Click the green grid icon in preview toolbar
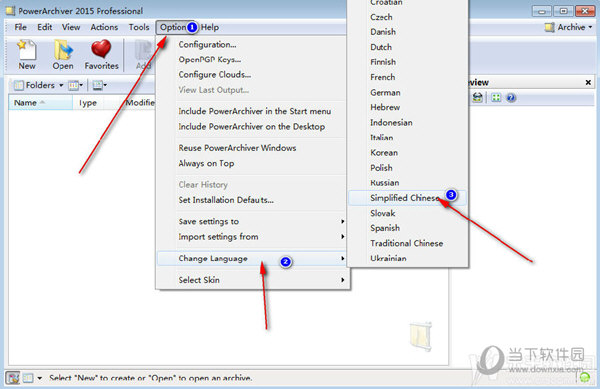The image size is (600, 389). coord(496,98)
